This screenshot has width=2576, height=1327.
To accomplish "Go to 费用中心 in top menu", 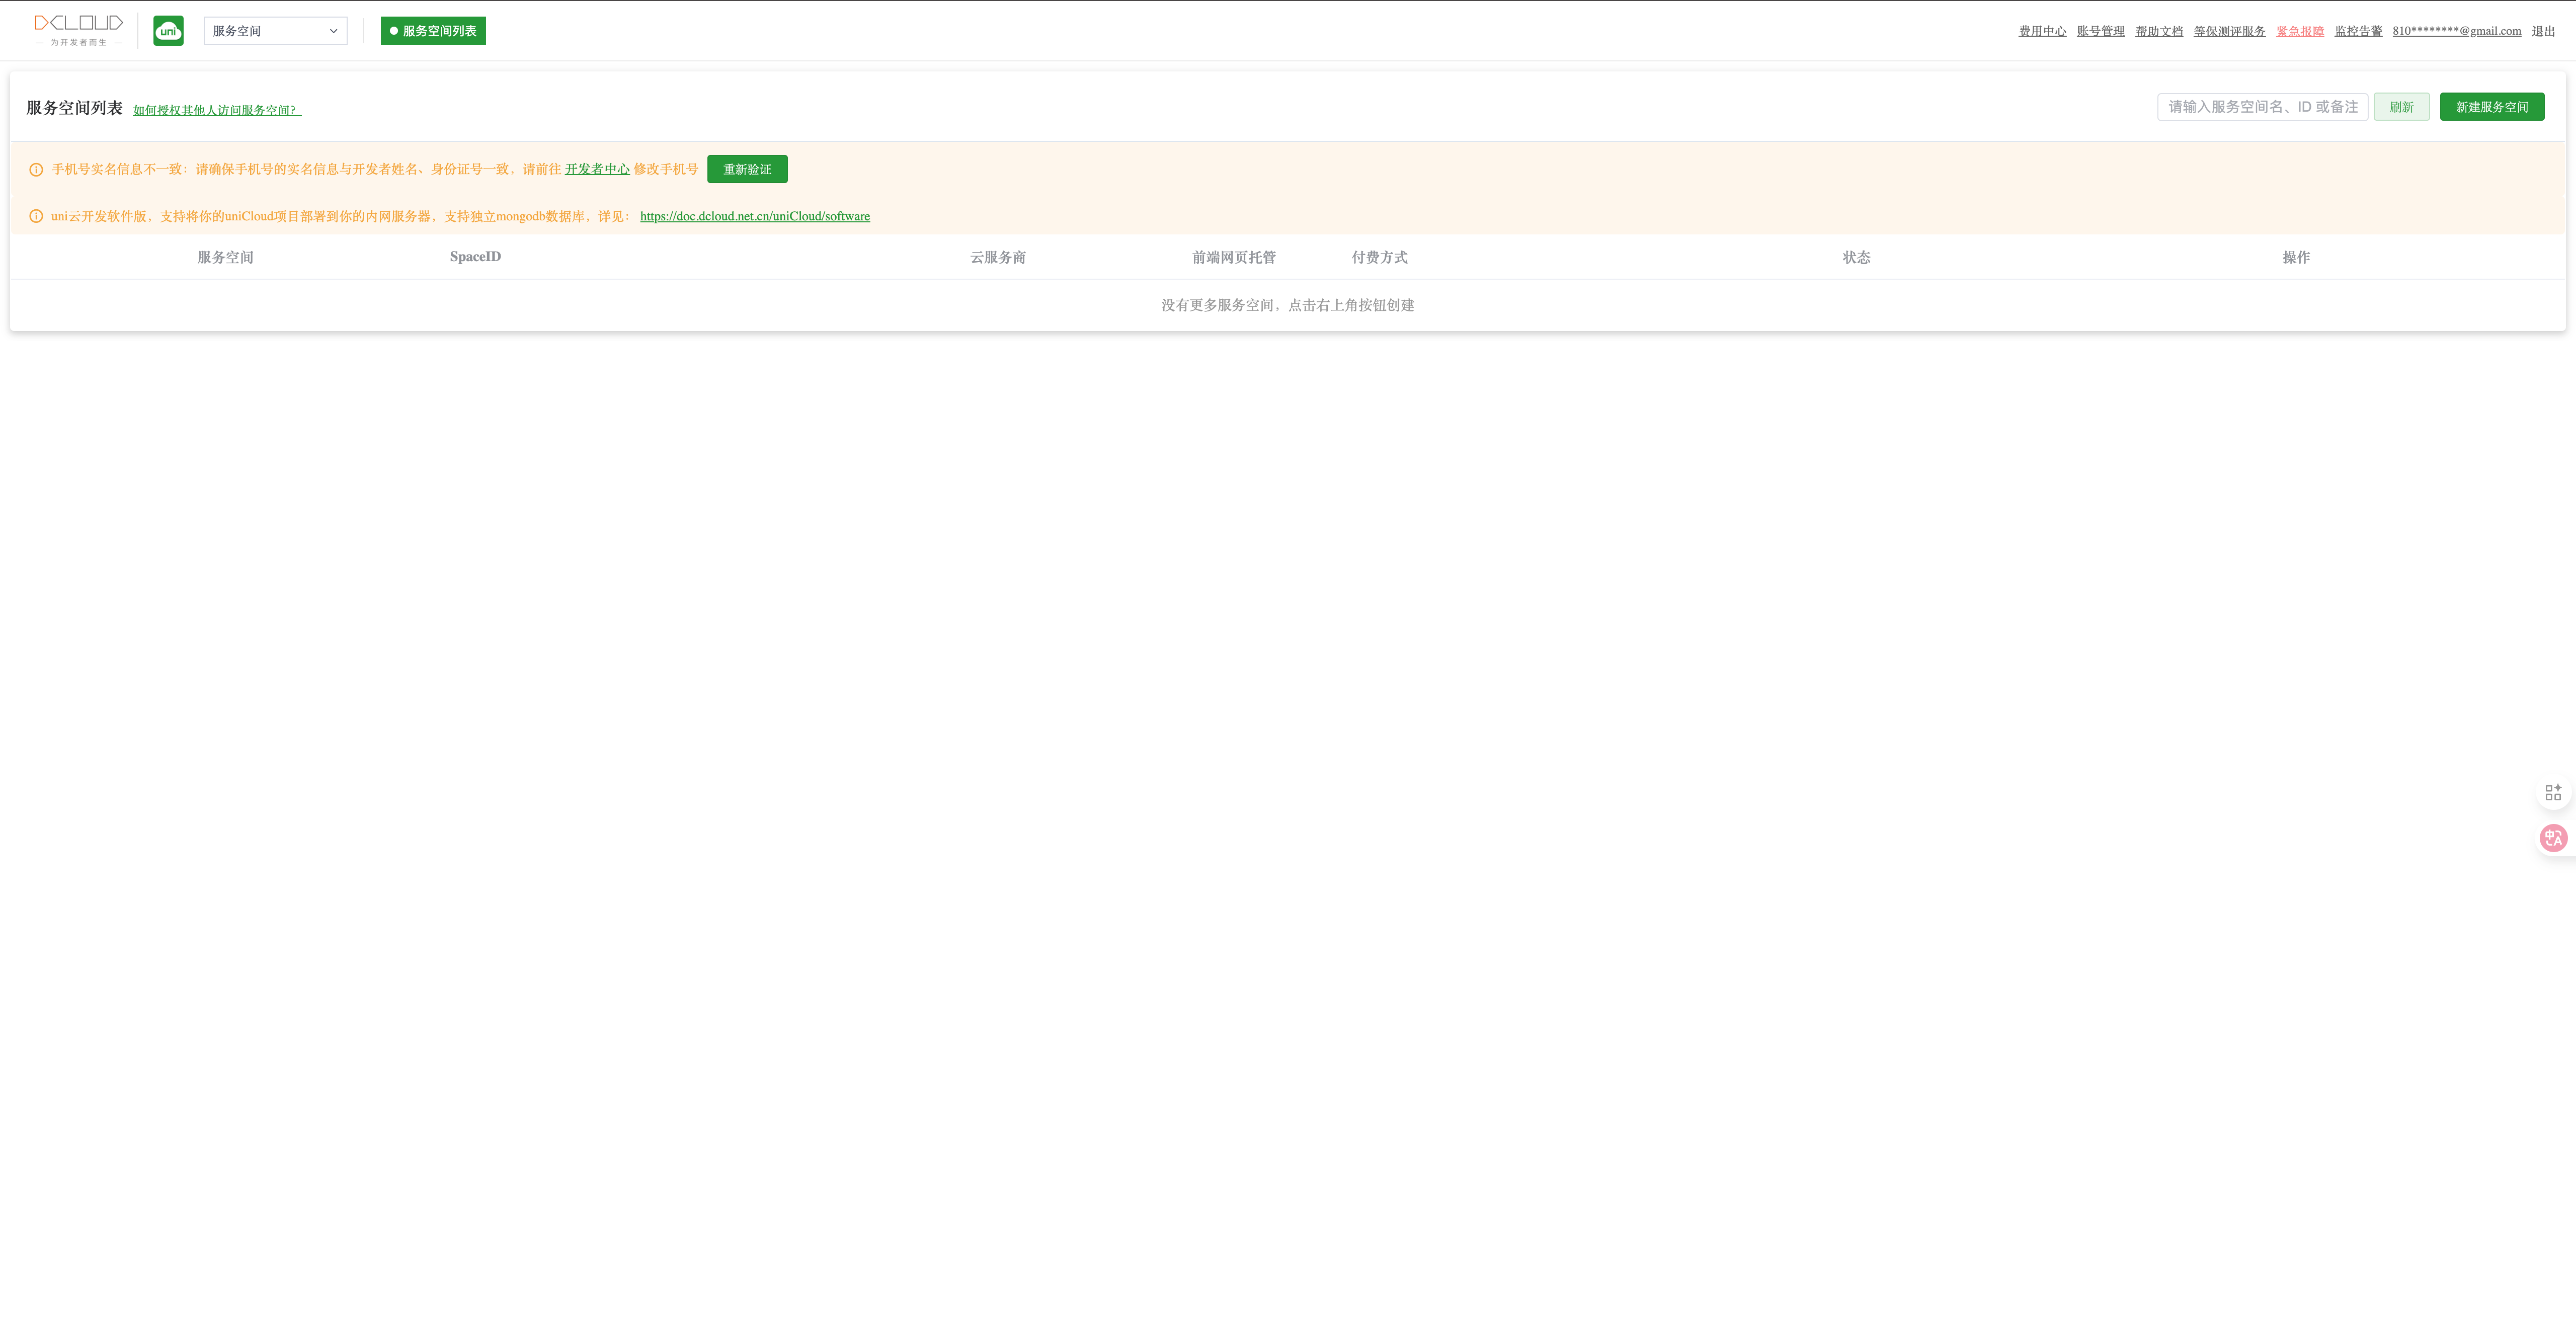I will point(2042,31).
